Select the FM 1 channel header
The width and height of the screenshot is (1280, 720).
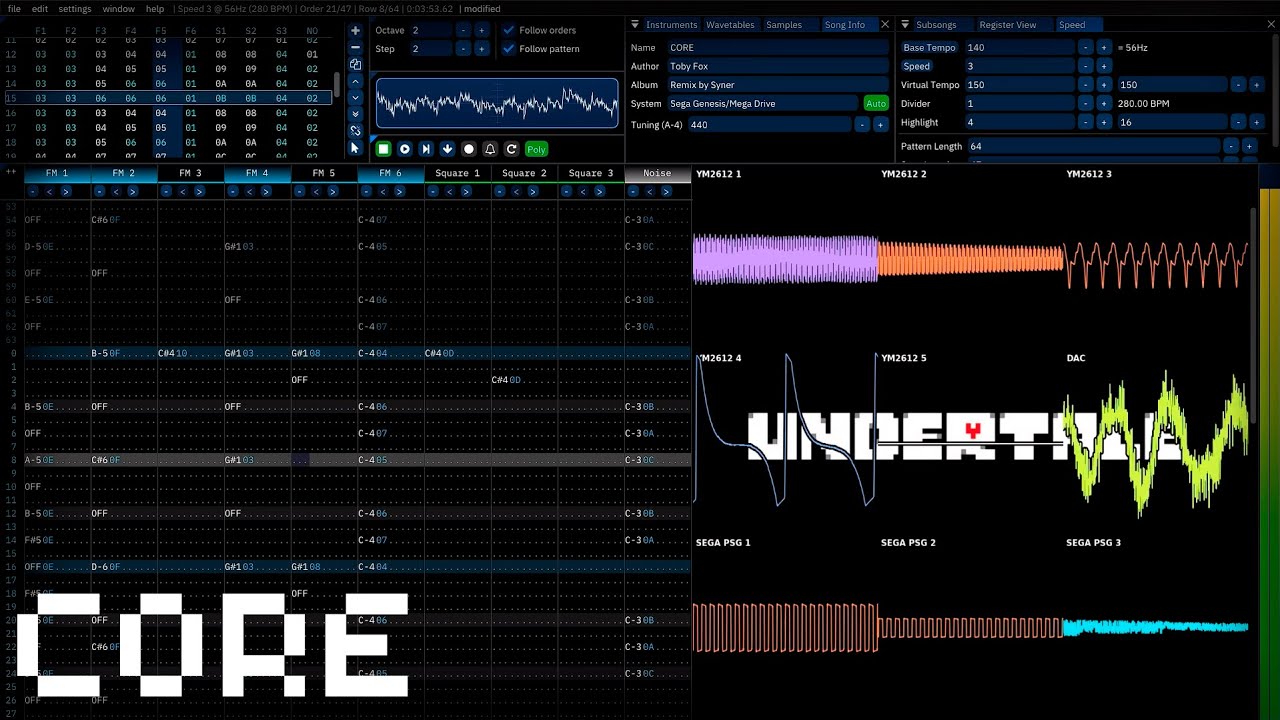(x=57, y=173)
